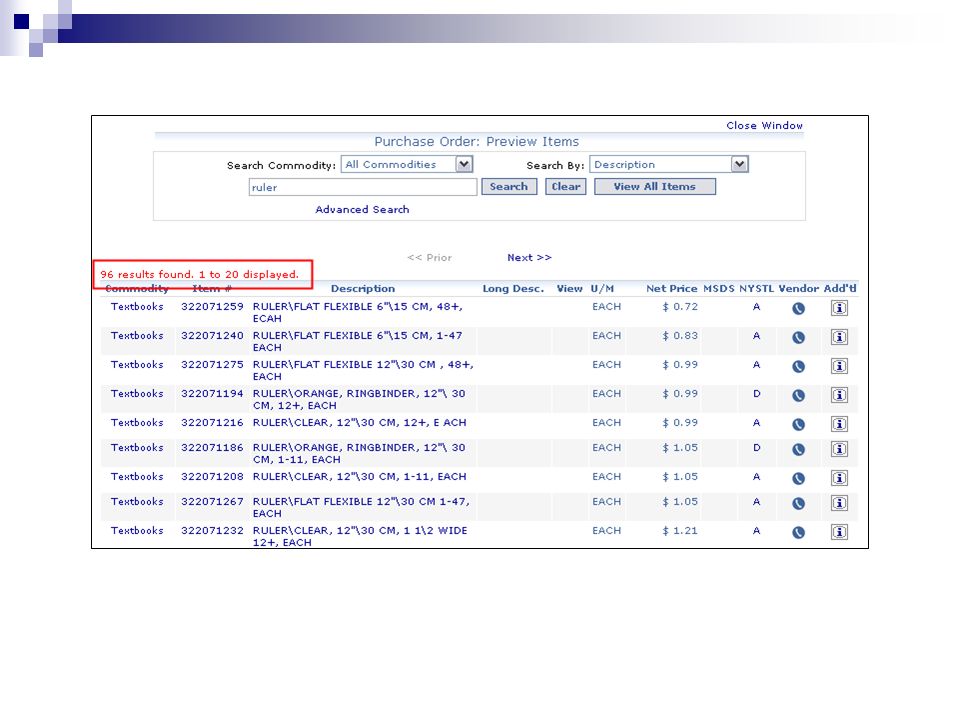Open vendor info for item 322071267
The width and height of the screenshot is (960, 720).
[x=798, y=503]
